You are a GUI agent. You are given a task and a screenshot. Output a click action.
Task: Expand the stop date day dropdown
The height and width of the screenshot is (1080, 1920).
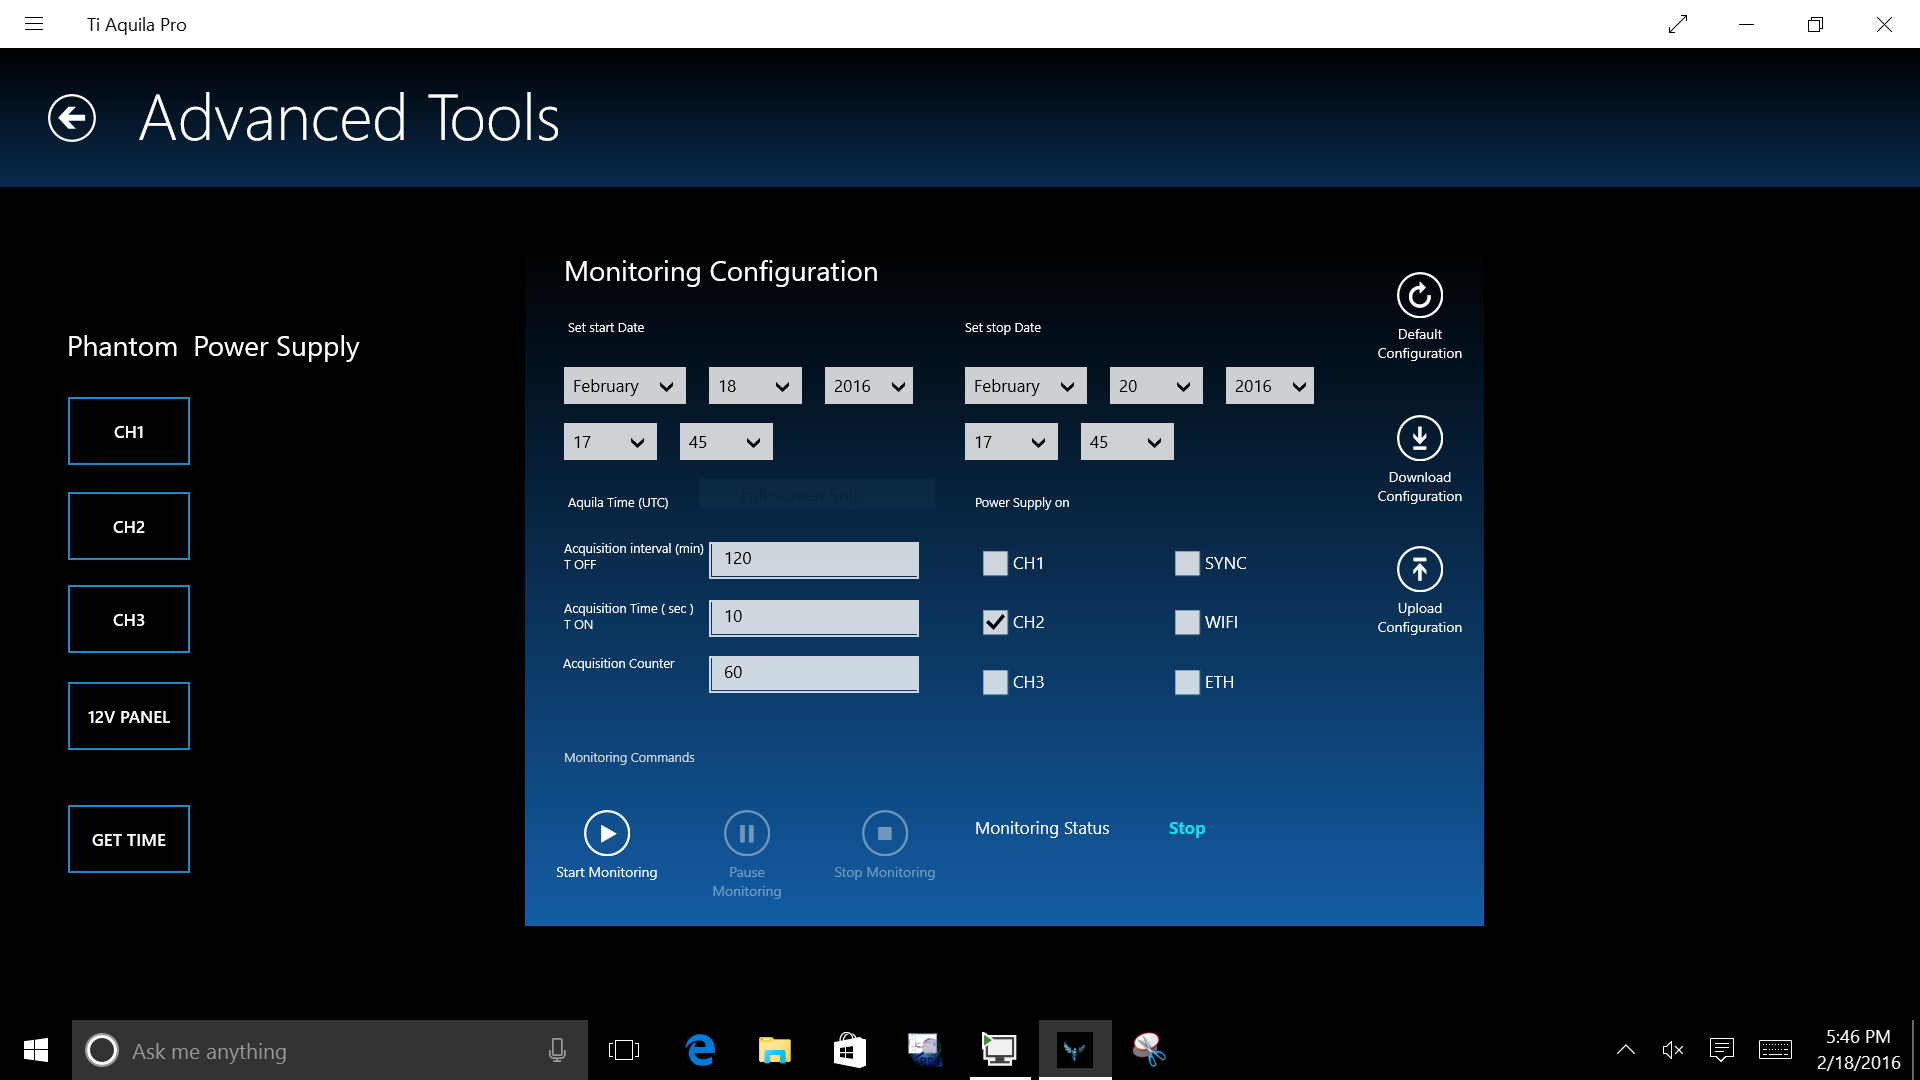point(1155,386)
